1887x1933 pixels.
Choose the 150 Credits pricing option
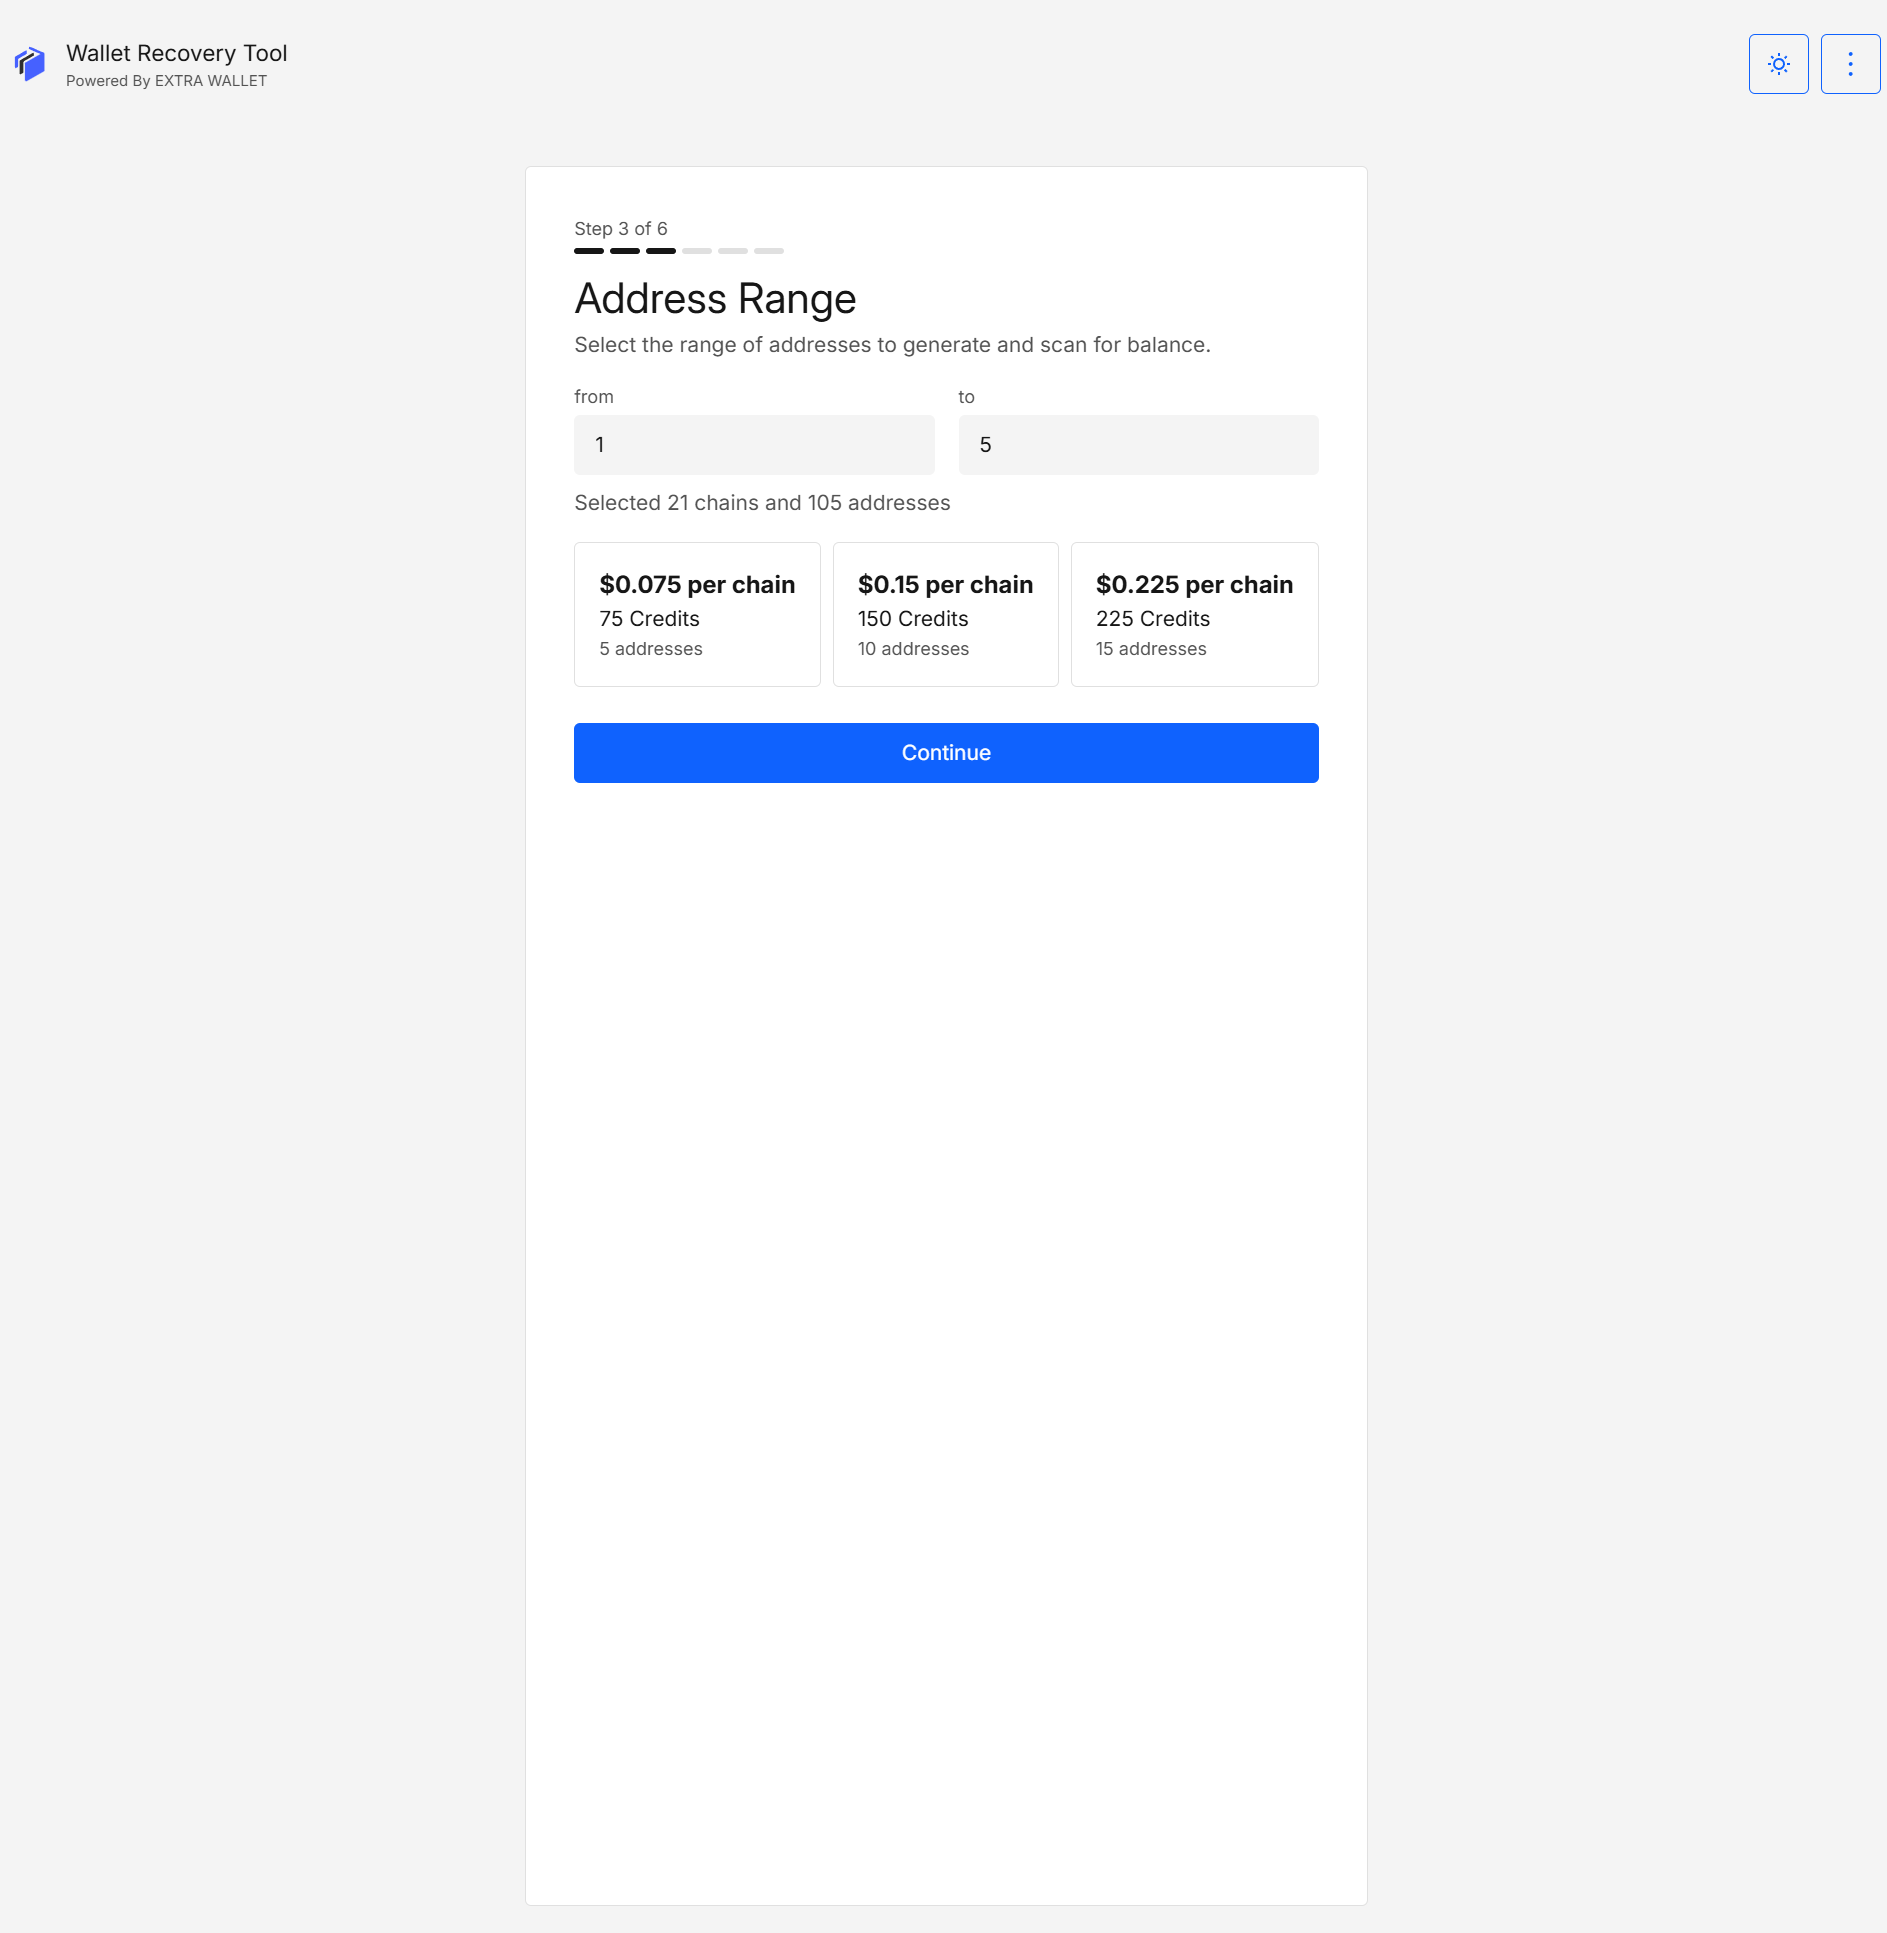(945, 614)
